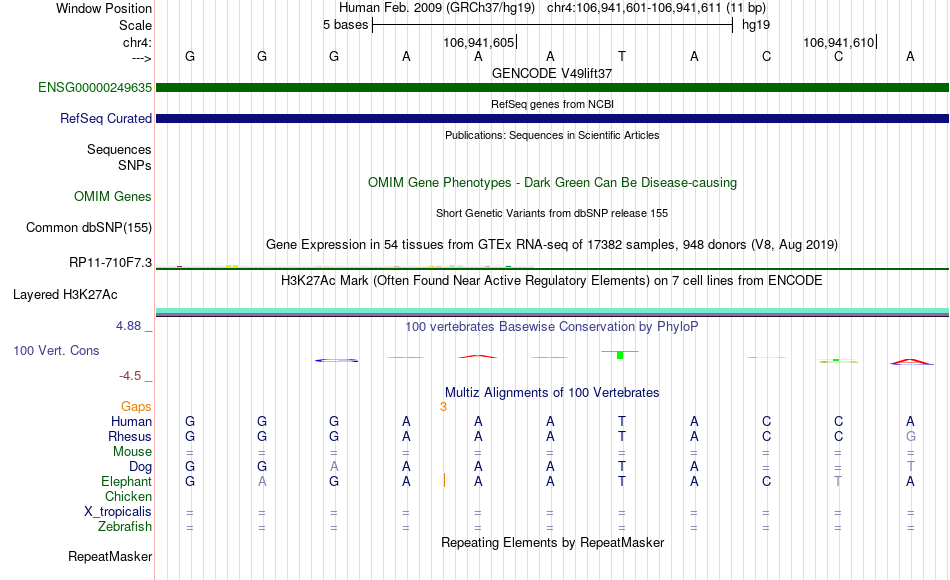Click the Window Position label
950x580 pixels.
click(x=104, y=8)
